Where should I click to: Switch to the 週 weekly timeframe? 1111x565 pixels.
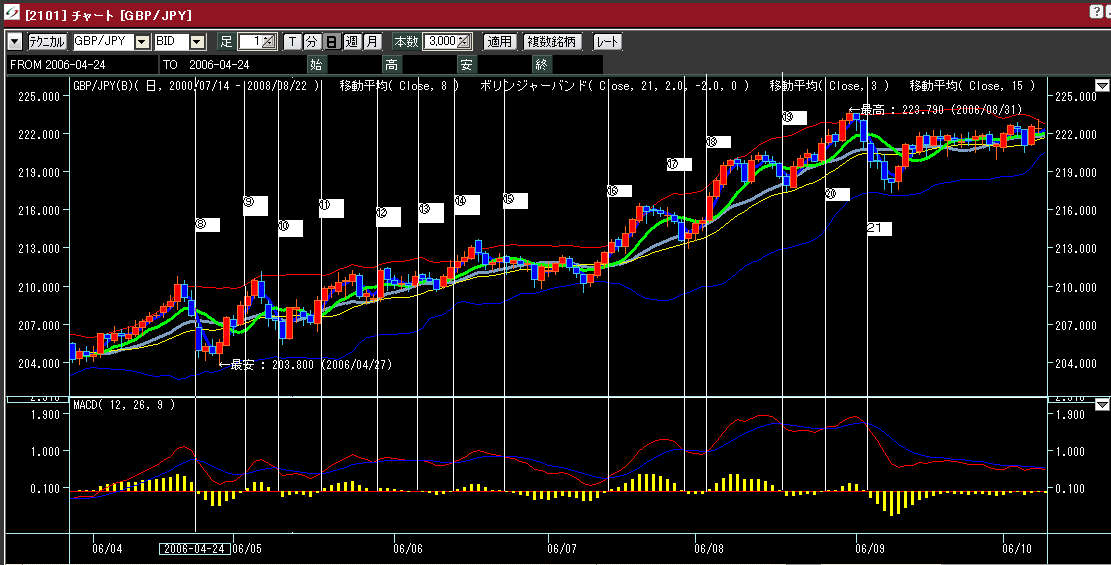click(352, 42)
